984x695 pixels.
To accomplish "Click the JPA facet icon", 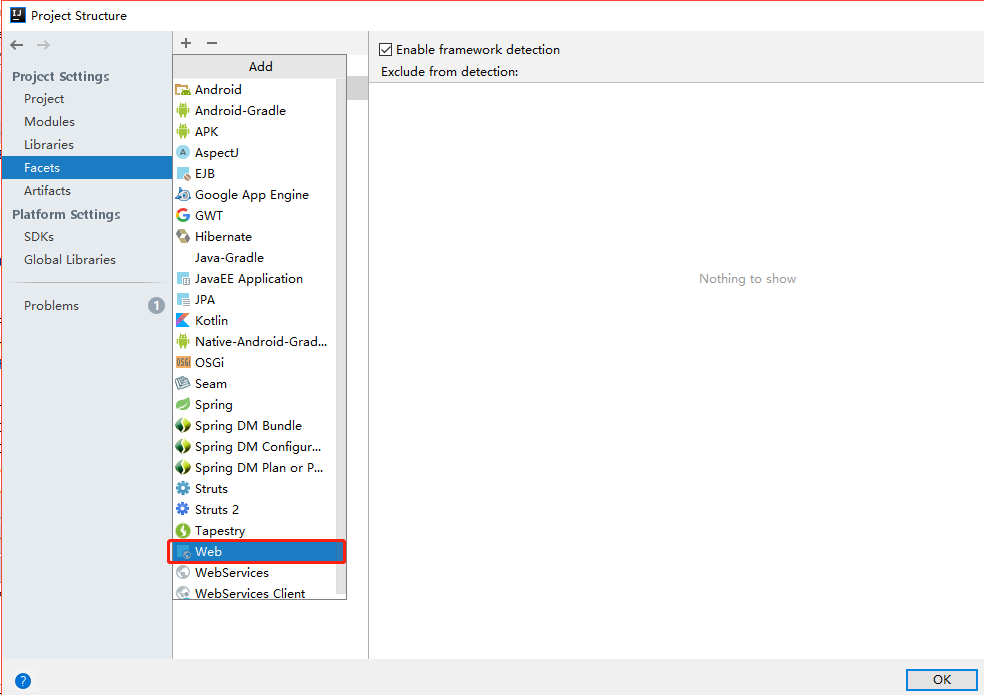I will pyautogui.click(x=183, y=299).
